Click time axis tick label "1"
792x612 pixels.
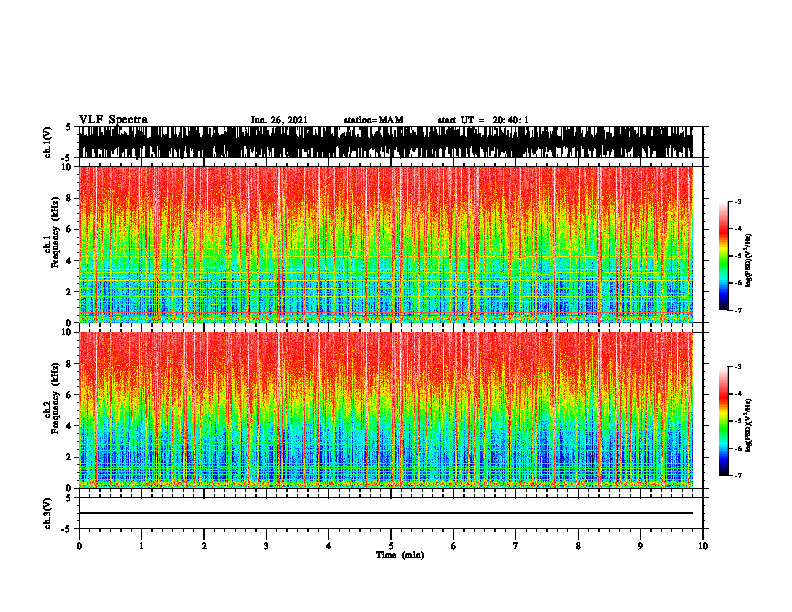[x=141, y=546]
